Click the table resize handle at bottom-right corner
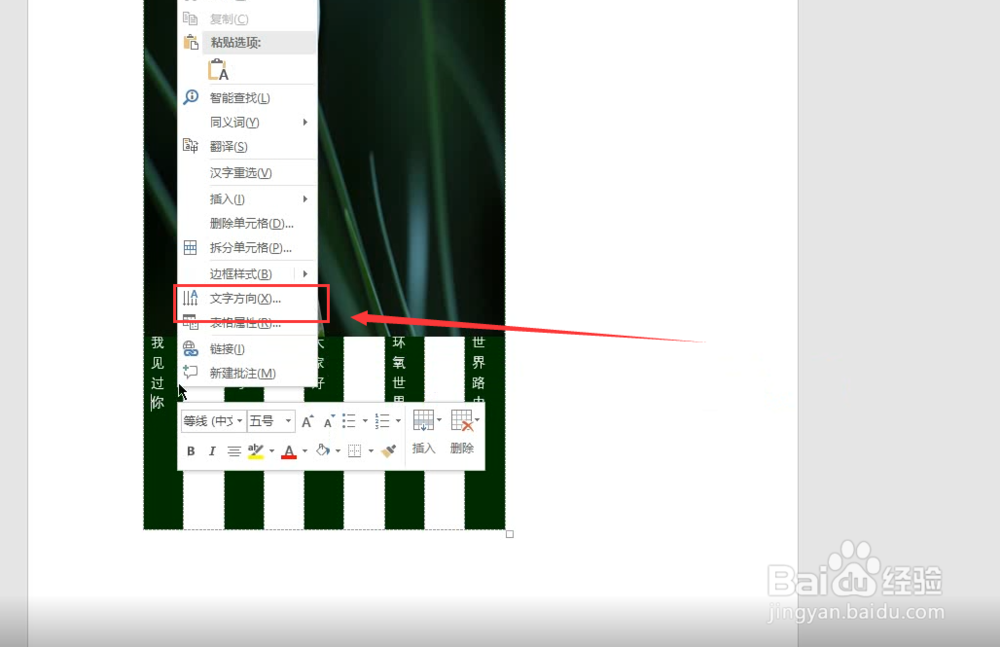Image resolution: width=1000 pixels, height=647 pixels. pyautogui.click(x=510, y=534)
